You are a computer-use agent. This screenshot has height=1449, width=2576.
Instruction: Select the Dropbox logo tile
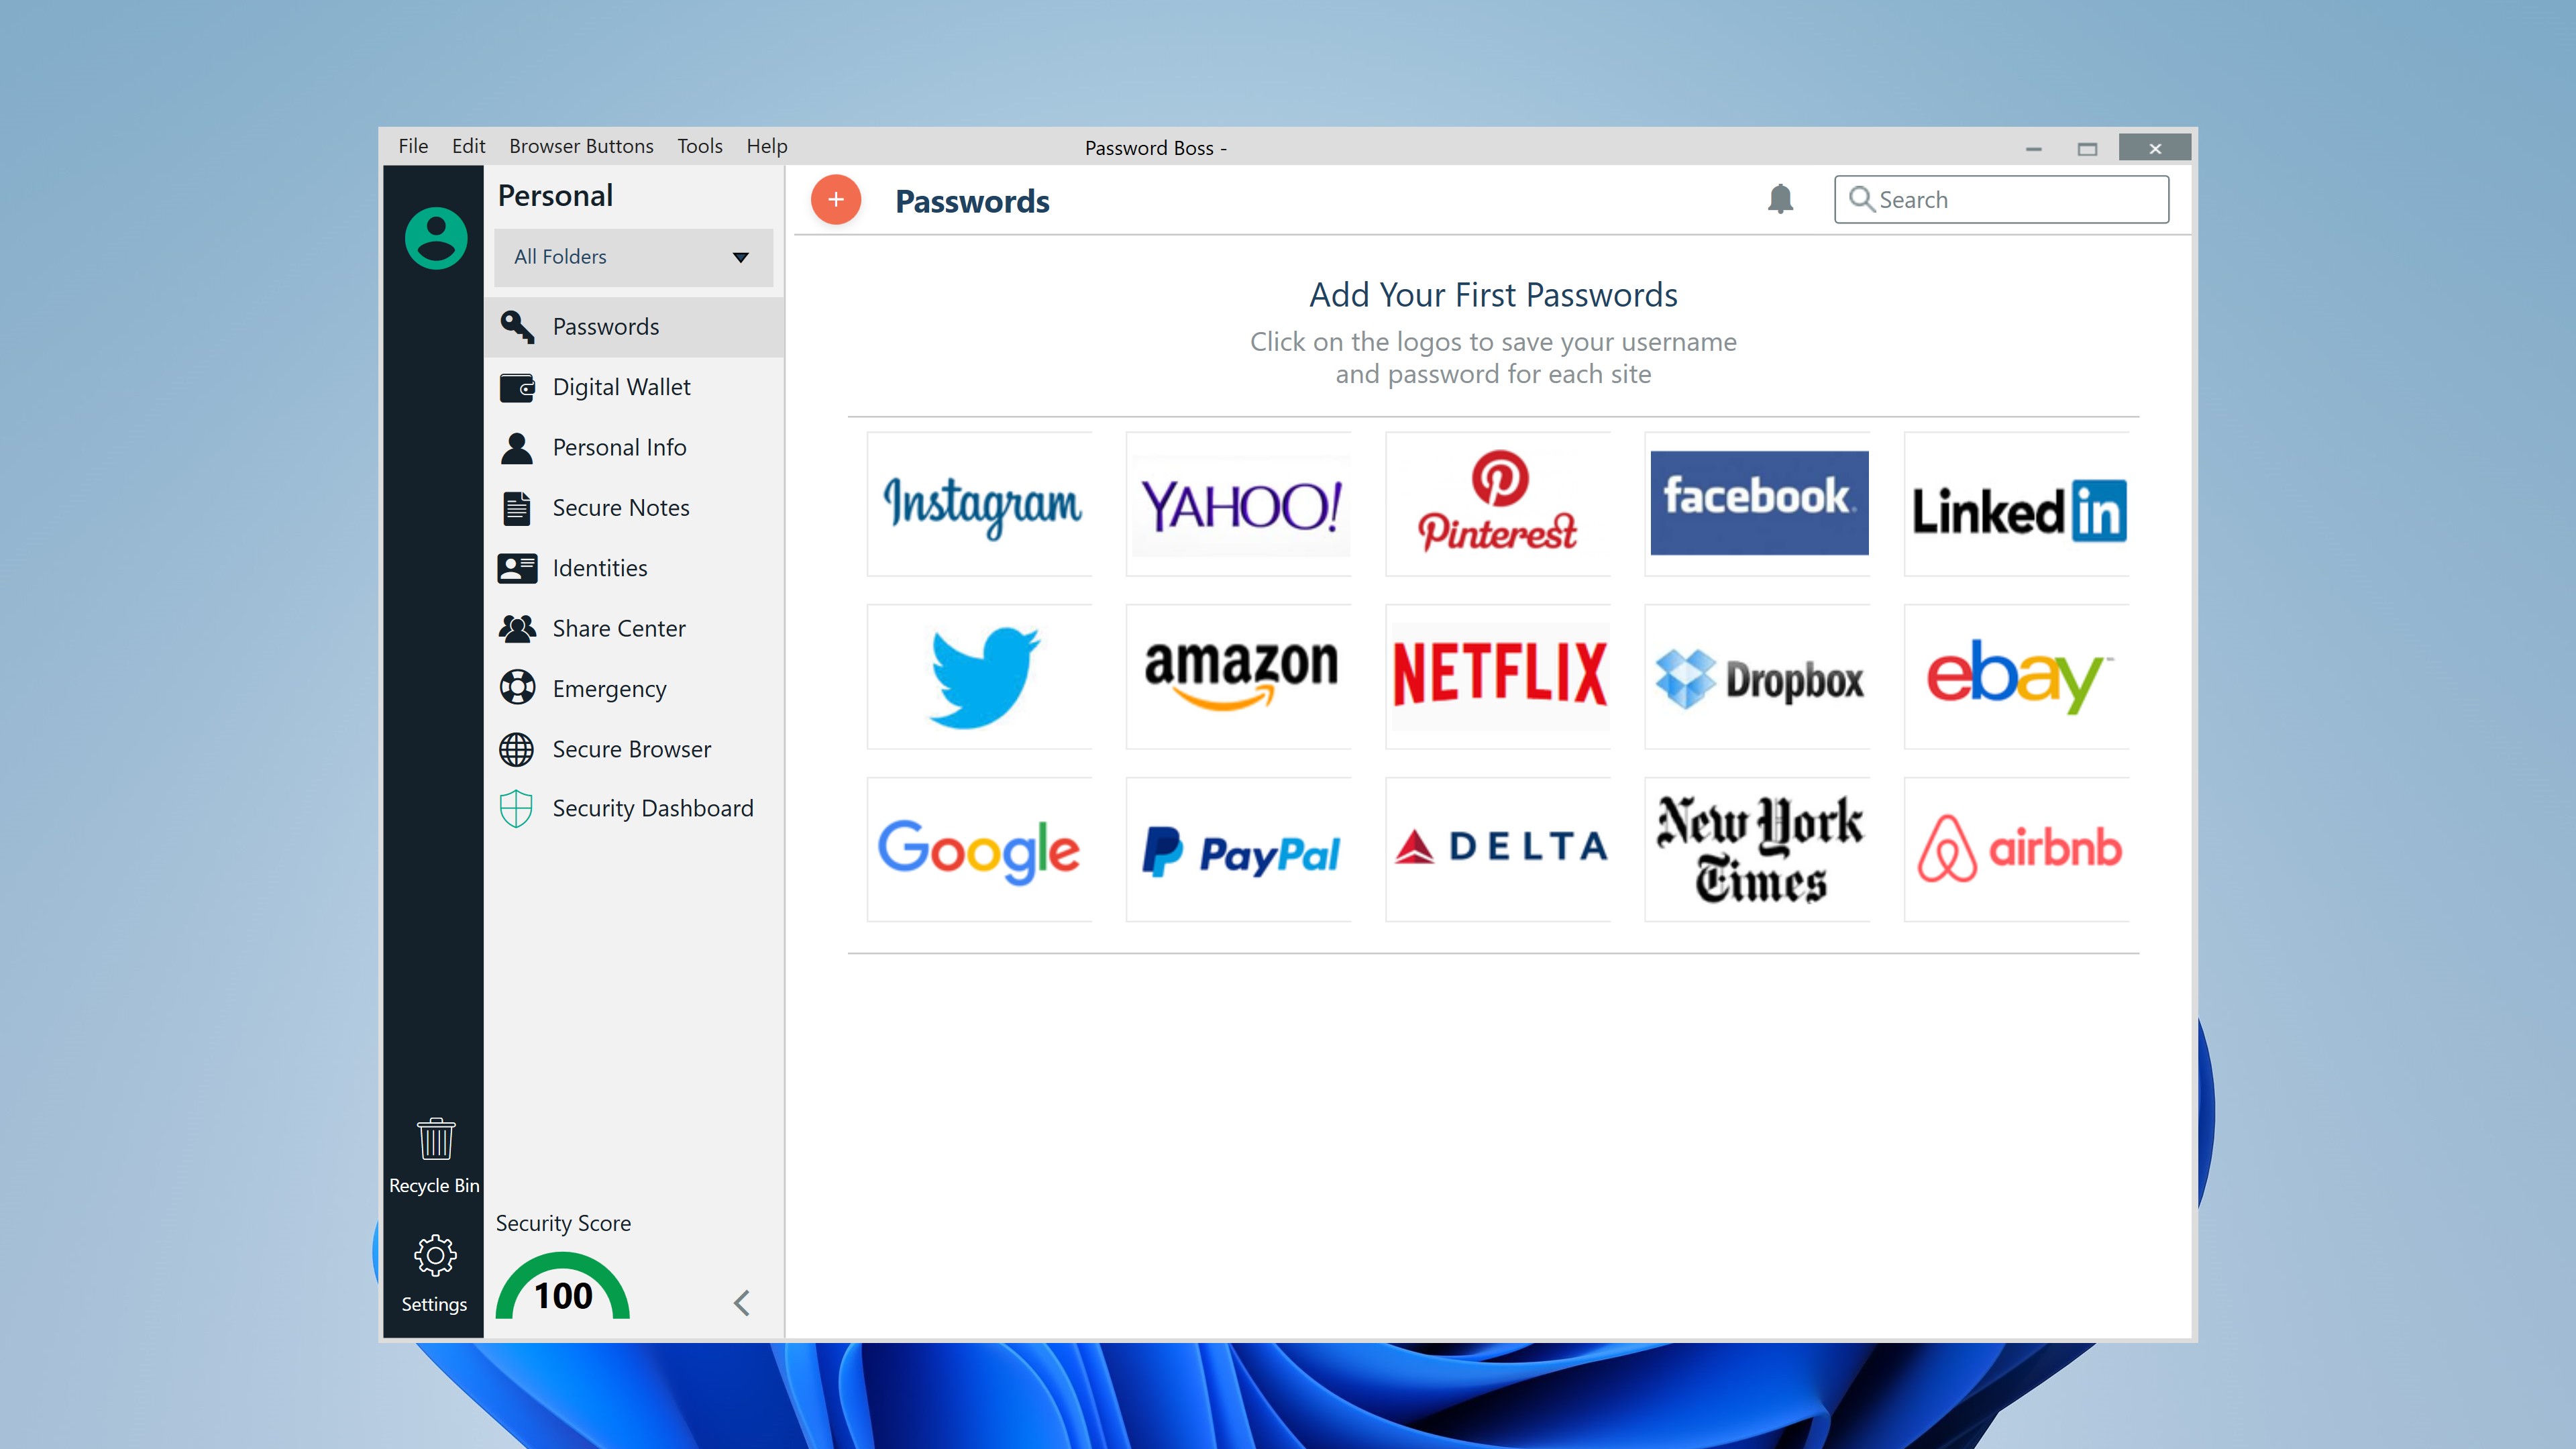[x=1758, y=677]
